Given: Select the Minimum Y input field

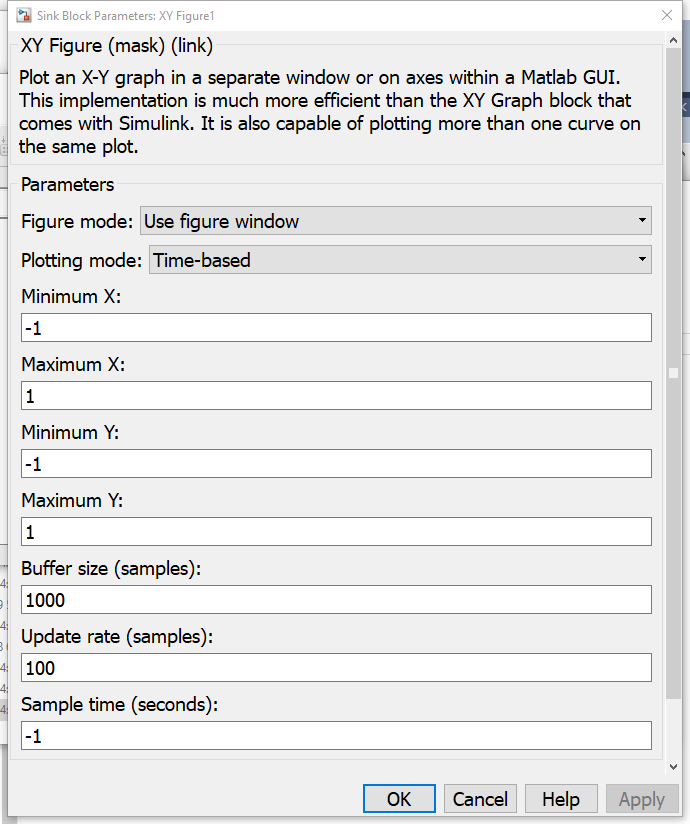Looking at the screenshot, I should pyautogui.click(x=336, y=464).
